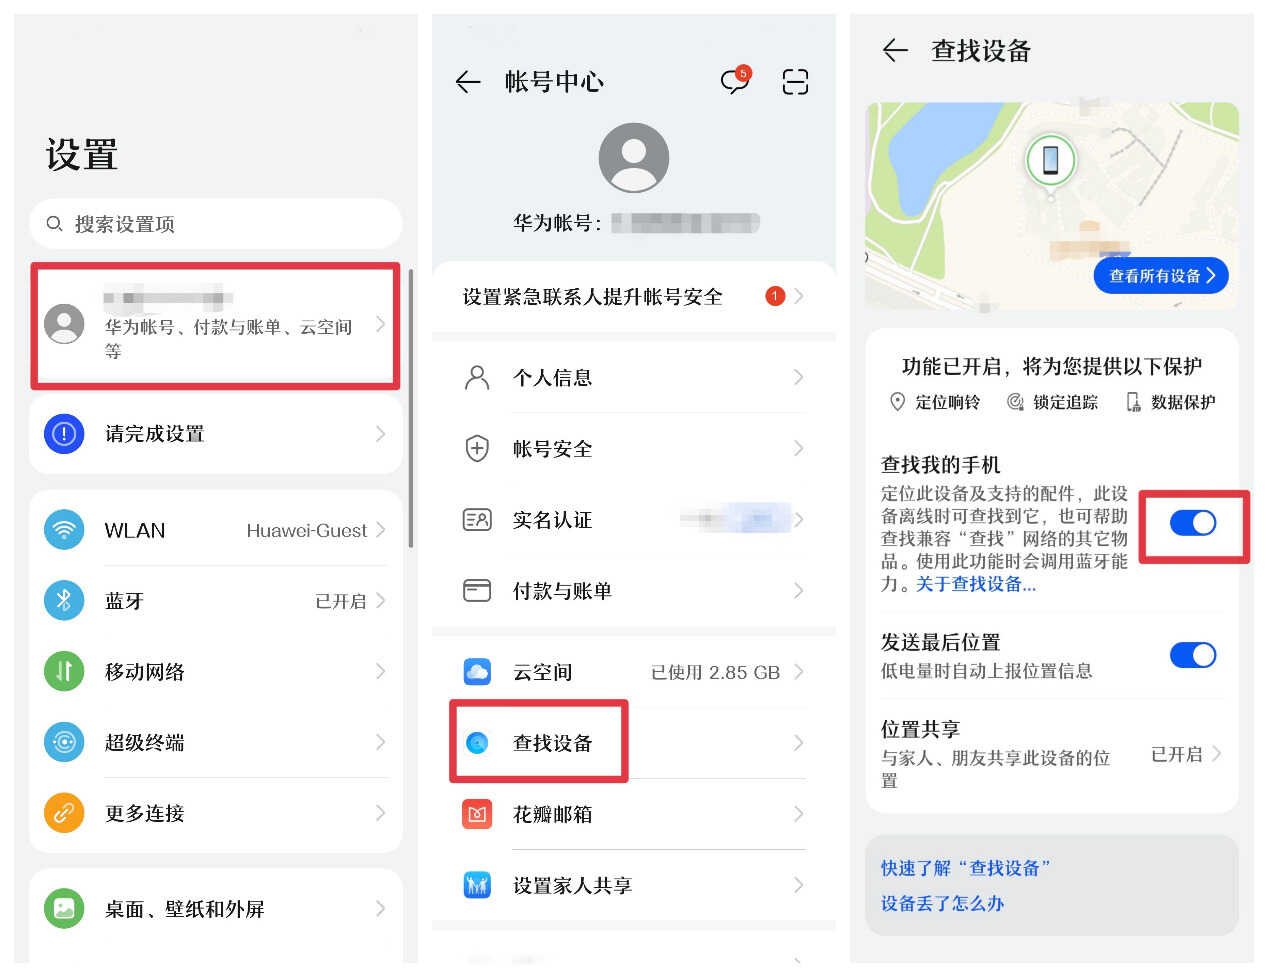Go back from 帐号中心 with the arrow
1268x977 pixels.
[x=468, y=82]
